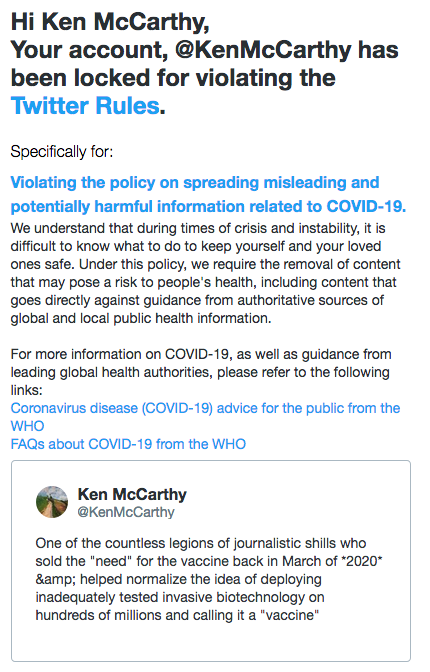430x672 pixels.
Task: Click Ken McCarthy's round profile avatar
Action: (x=52, y=502)
